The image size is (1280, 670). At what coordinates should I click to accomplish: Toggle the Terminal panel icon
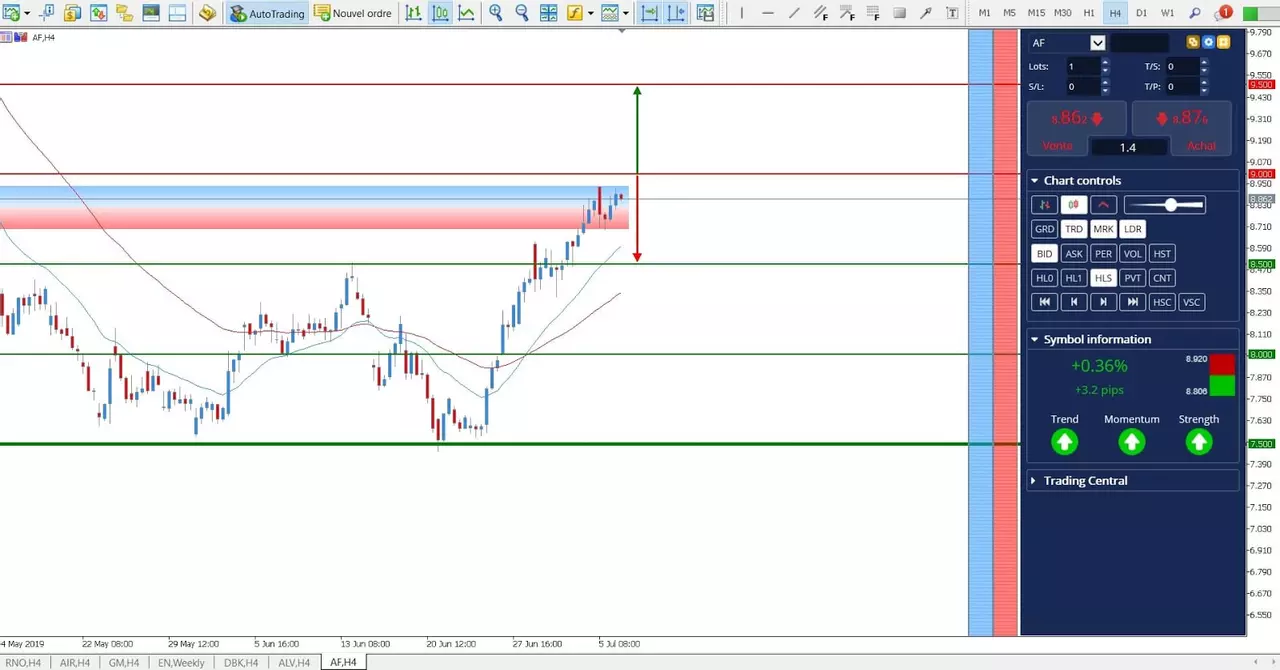pyautogui.click(x=150, y=13)
